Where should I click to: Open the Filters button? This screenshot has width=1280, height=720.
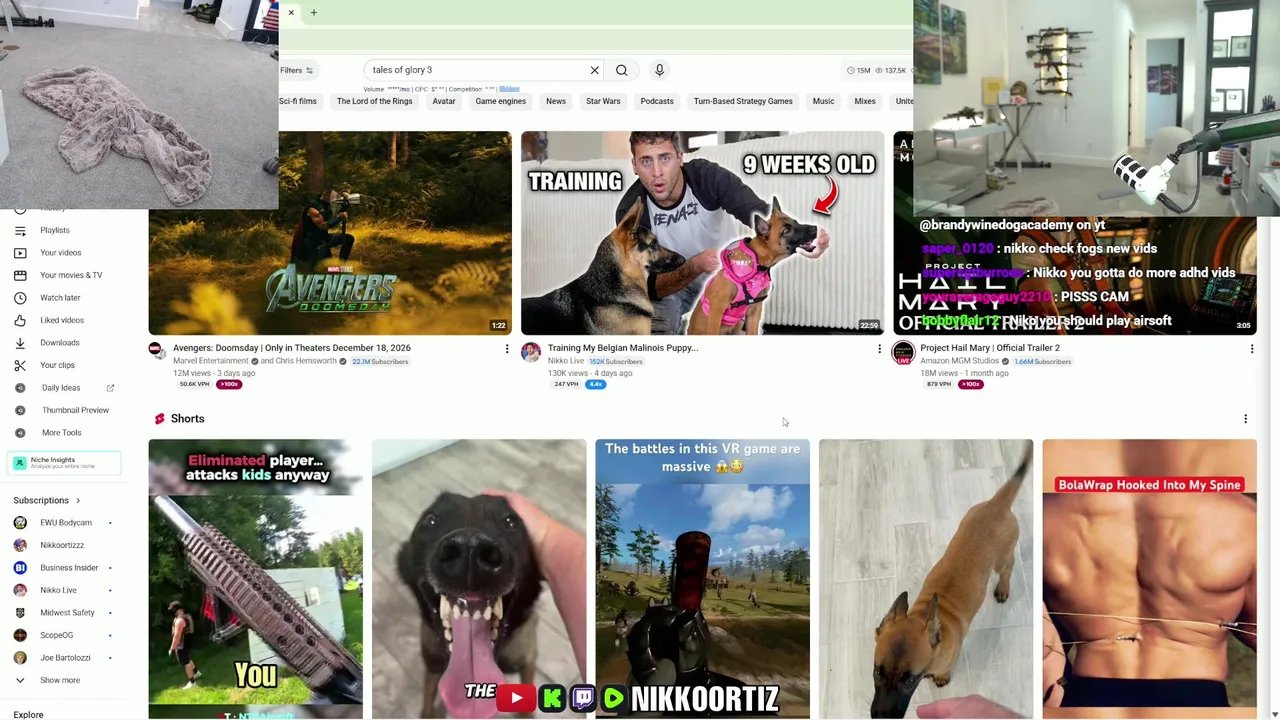[296, 70]
